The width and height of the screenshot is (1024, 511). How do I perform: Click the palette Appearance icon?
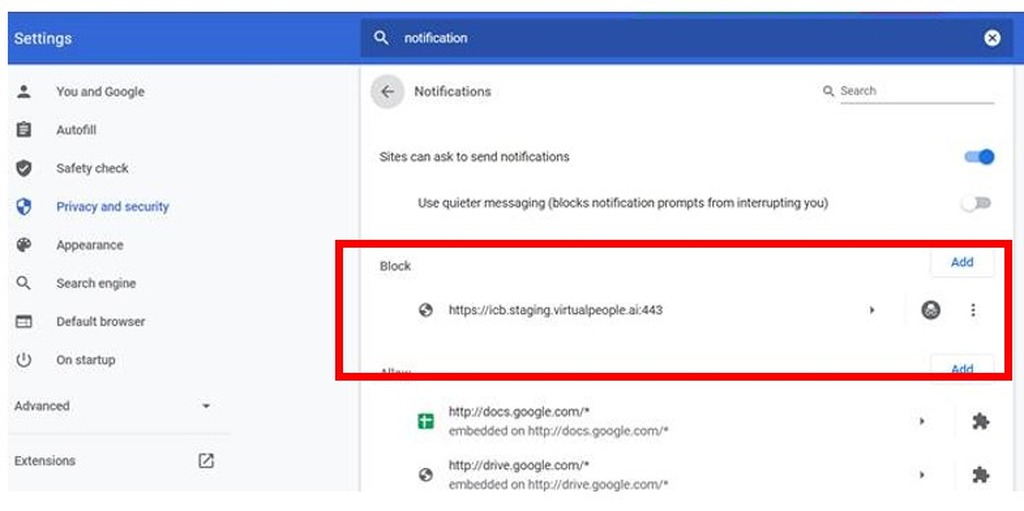24,245
